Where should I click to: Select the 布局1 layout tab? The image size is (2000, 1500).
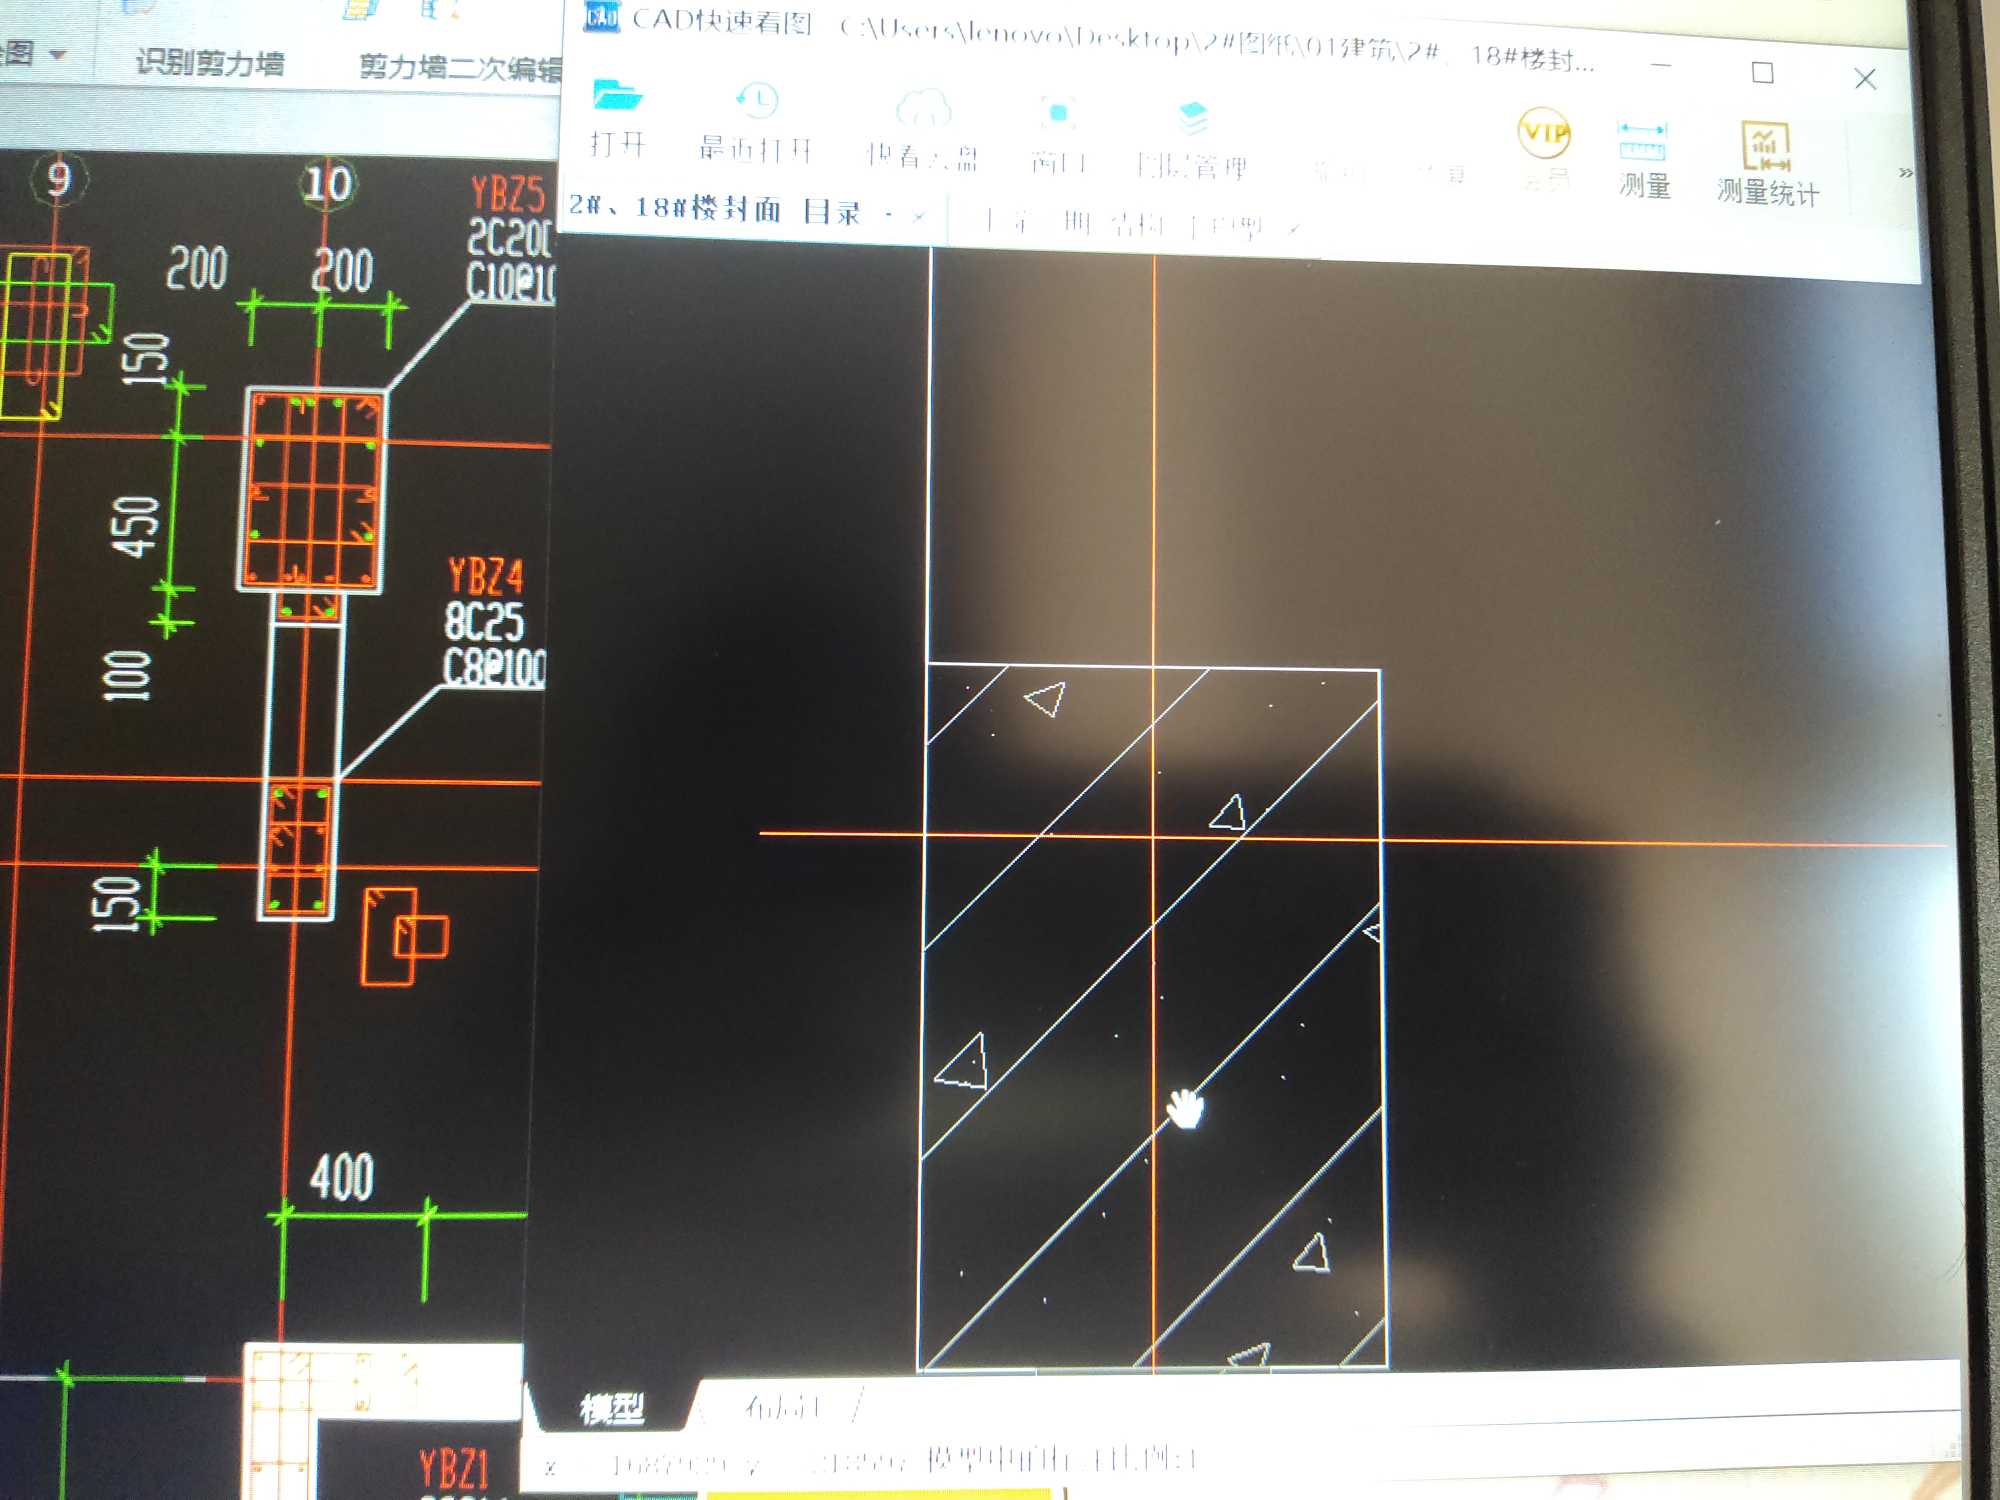pos(783,1408)
